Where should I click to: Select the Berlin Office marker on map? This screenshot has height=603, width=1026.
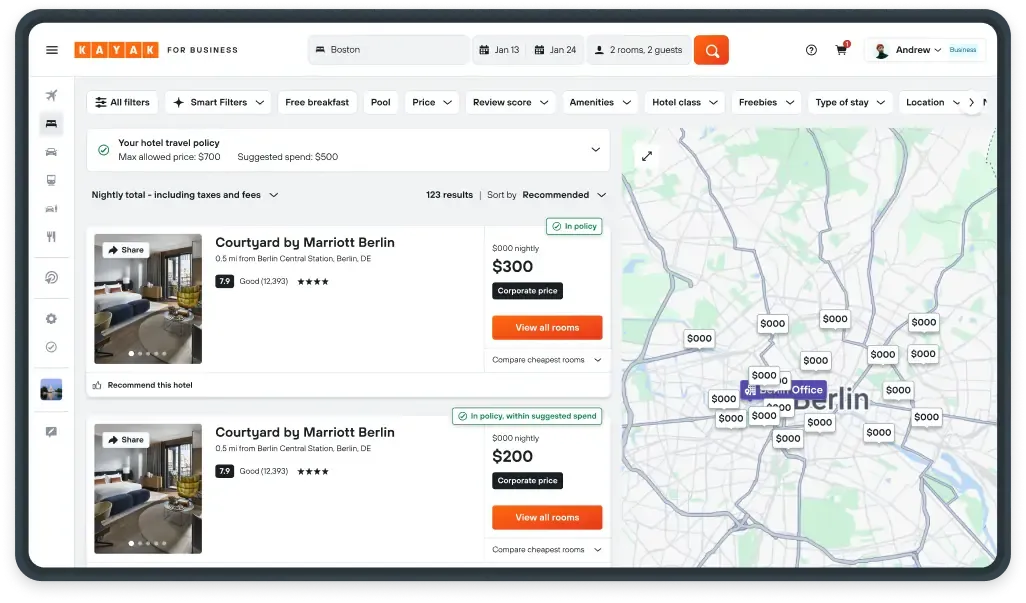[783, 390]
